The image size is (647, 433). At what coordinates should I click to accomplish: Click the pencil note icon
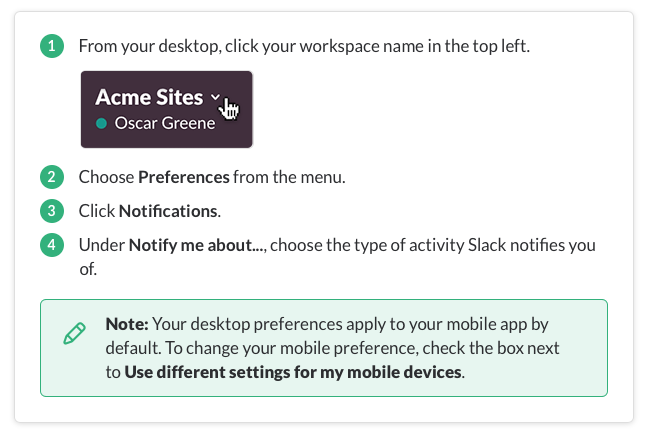coord(75,333)
